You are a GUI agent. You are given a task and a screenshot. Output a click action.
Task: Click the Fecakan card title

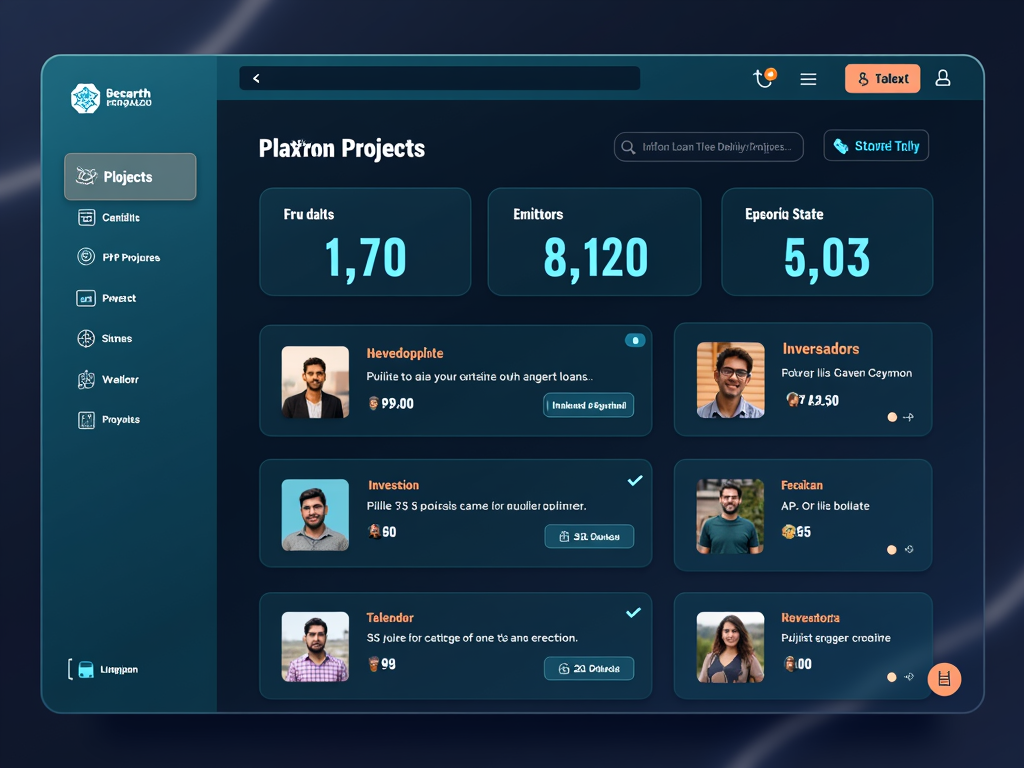tap(802, 485)
